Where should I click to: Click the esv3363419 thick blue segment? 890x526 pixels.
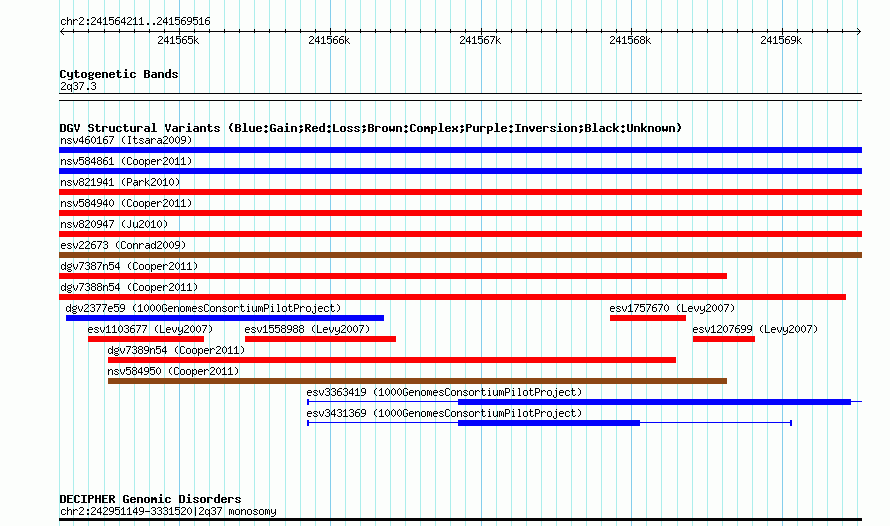pyautogui.click(x=654, y=402)
